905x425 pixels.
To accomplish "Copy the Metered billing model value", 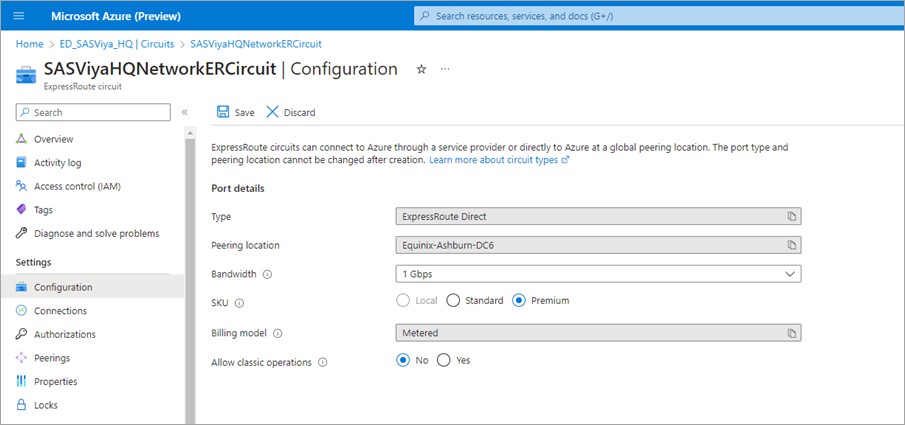I will click(790, 333).
